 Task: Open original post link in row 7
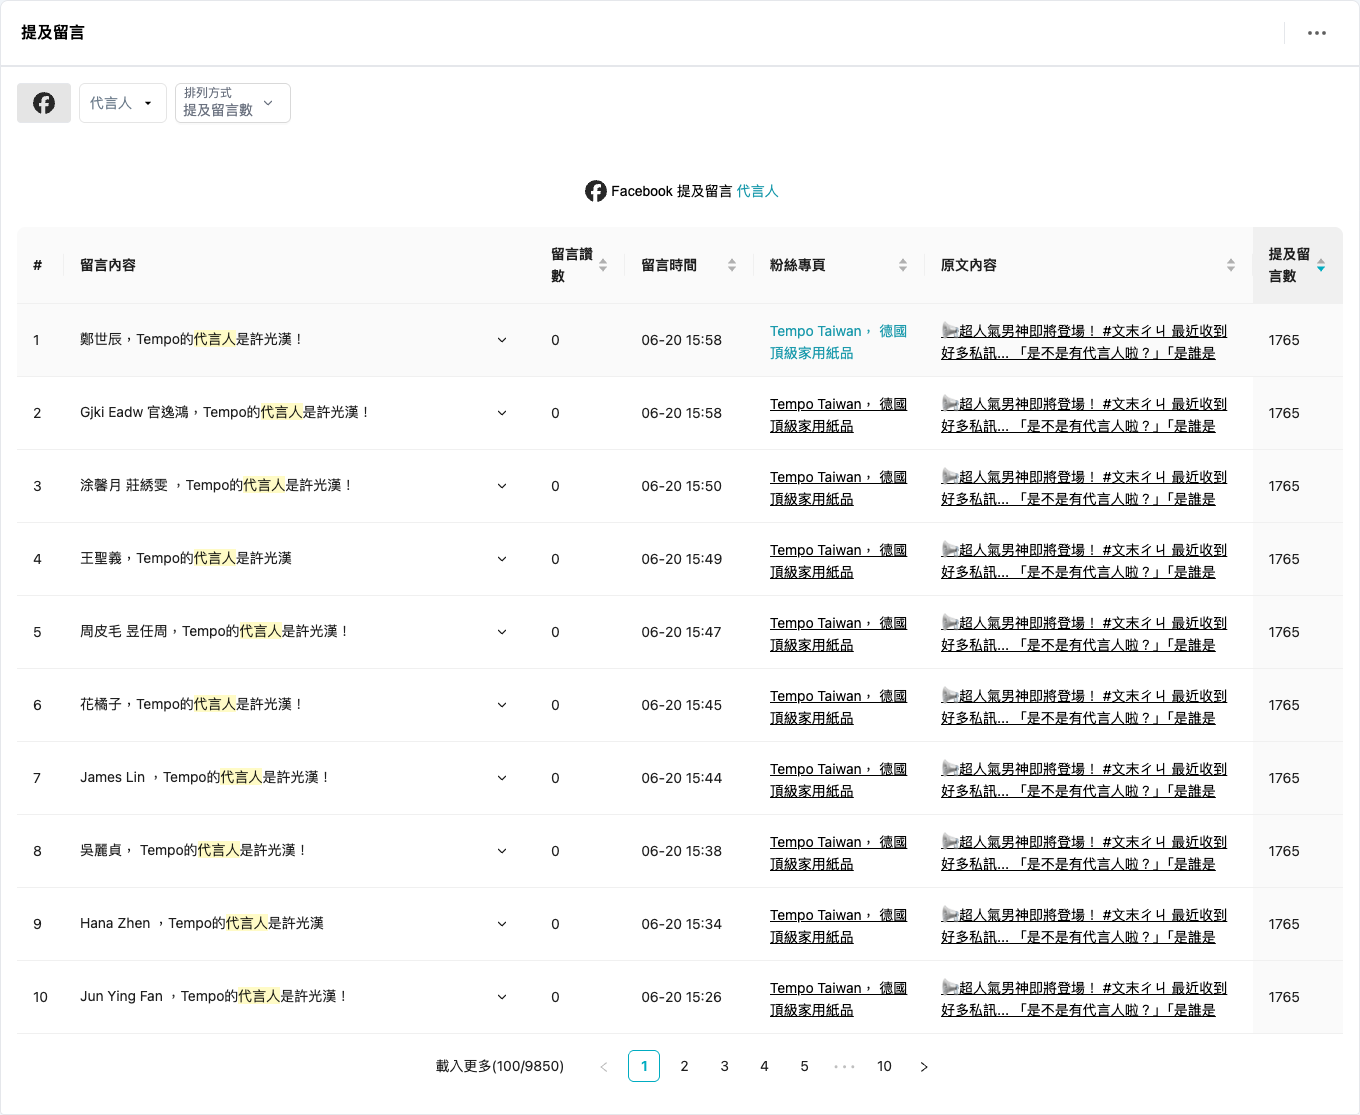pos(1084,780)
